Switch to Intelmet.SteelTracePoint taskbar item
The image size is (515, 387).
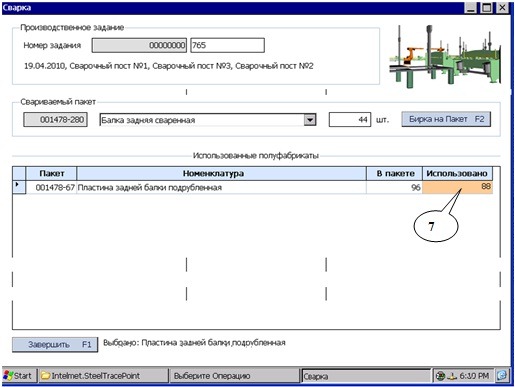tap(104, 376)
